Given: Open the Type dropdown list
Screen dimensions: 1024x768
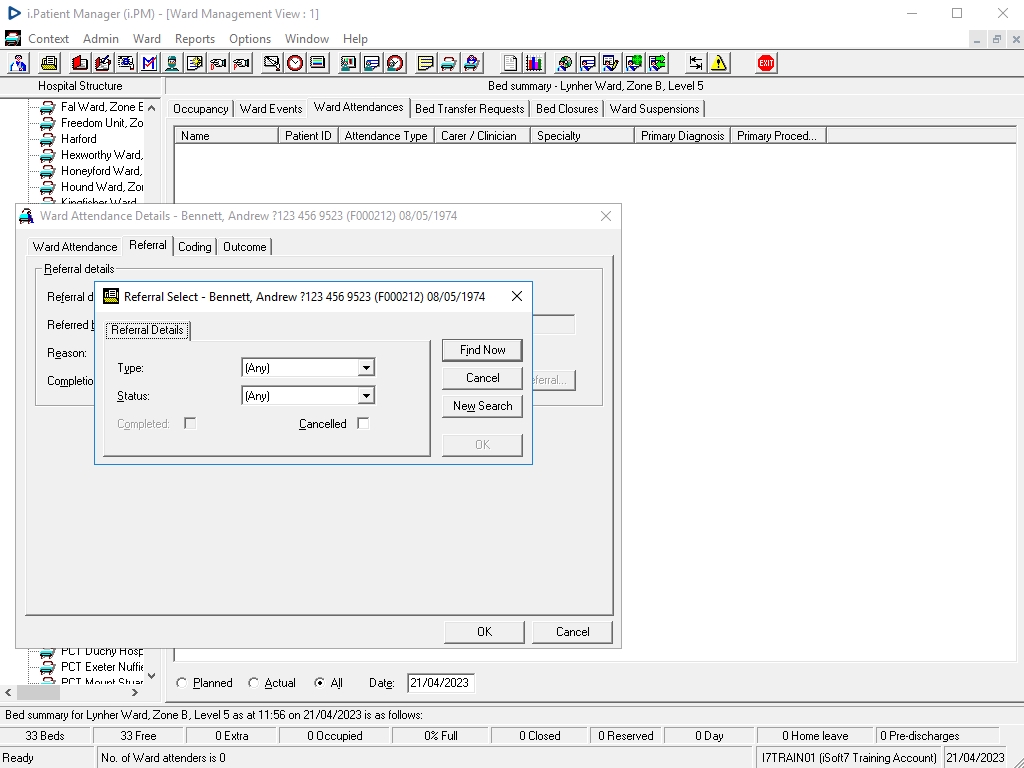Looking at the screenshot, I should click(x=366, y=368).
